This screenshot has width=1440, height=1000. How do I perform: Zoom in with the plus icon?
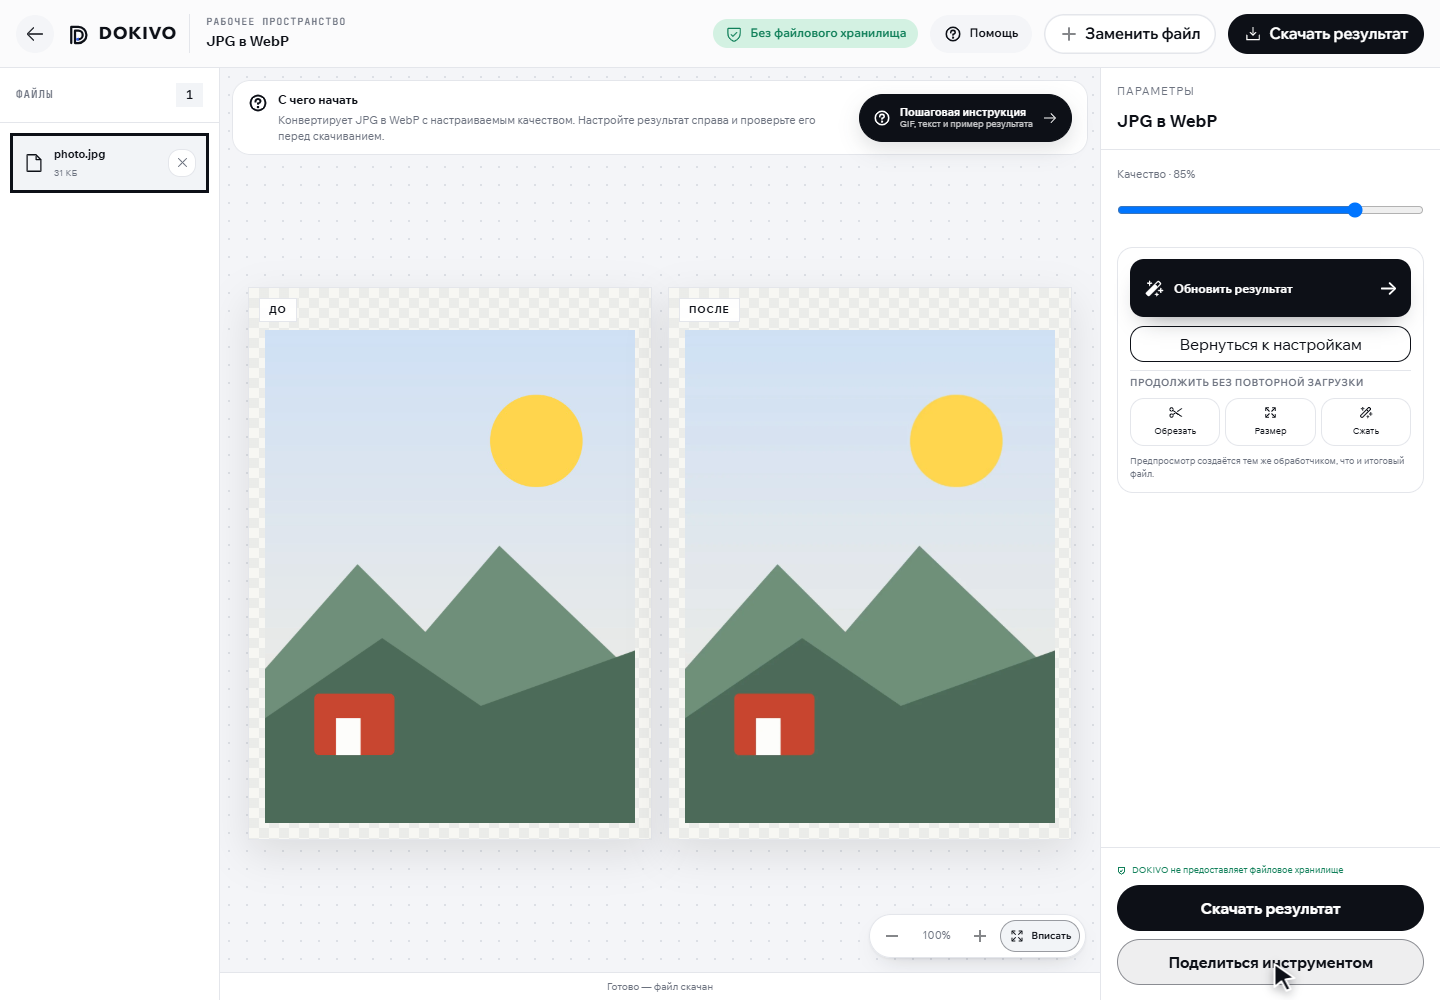(980, 936)
